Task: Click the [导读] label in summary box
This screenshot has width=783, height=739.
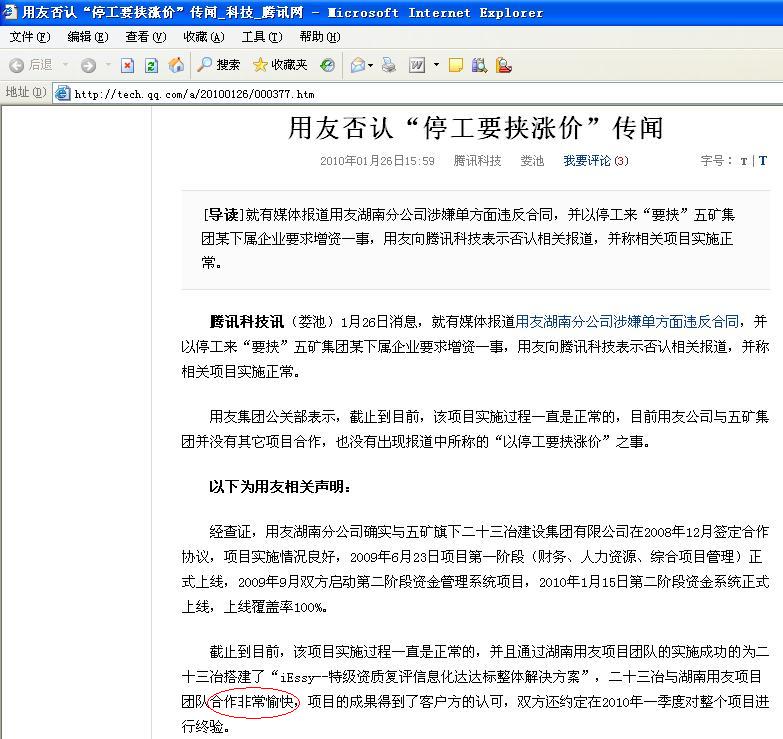Action: click(x=224, y=215)
